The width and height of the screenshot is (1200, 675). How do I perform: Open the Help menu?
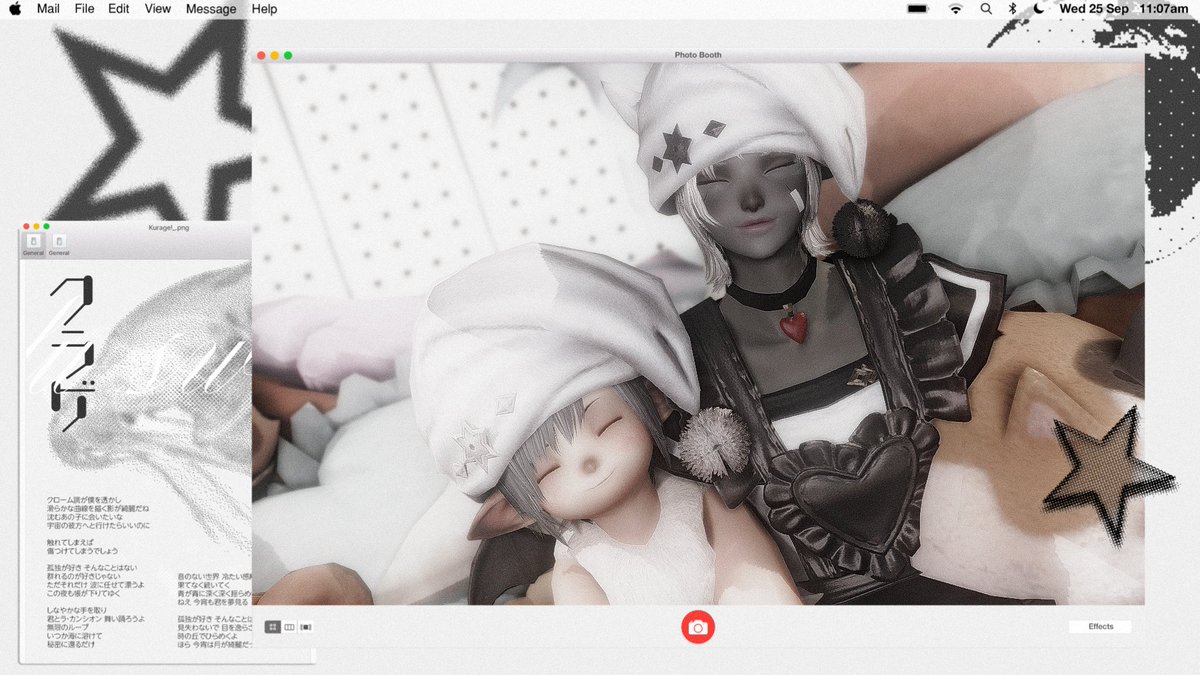(264, 9)
